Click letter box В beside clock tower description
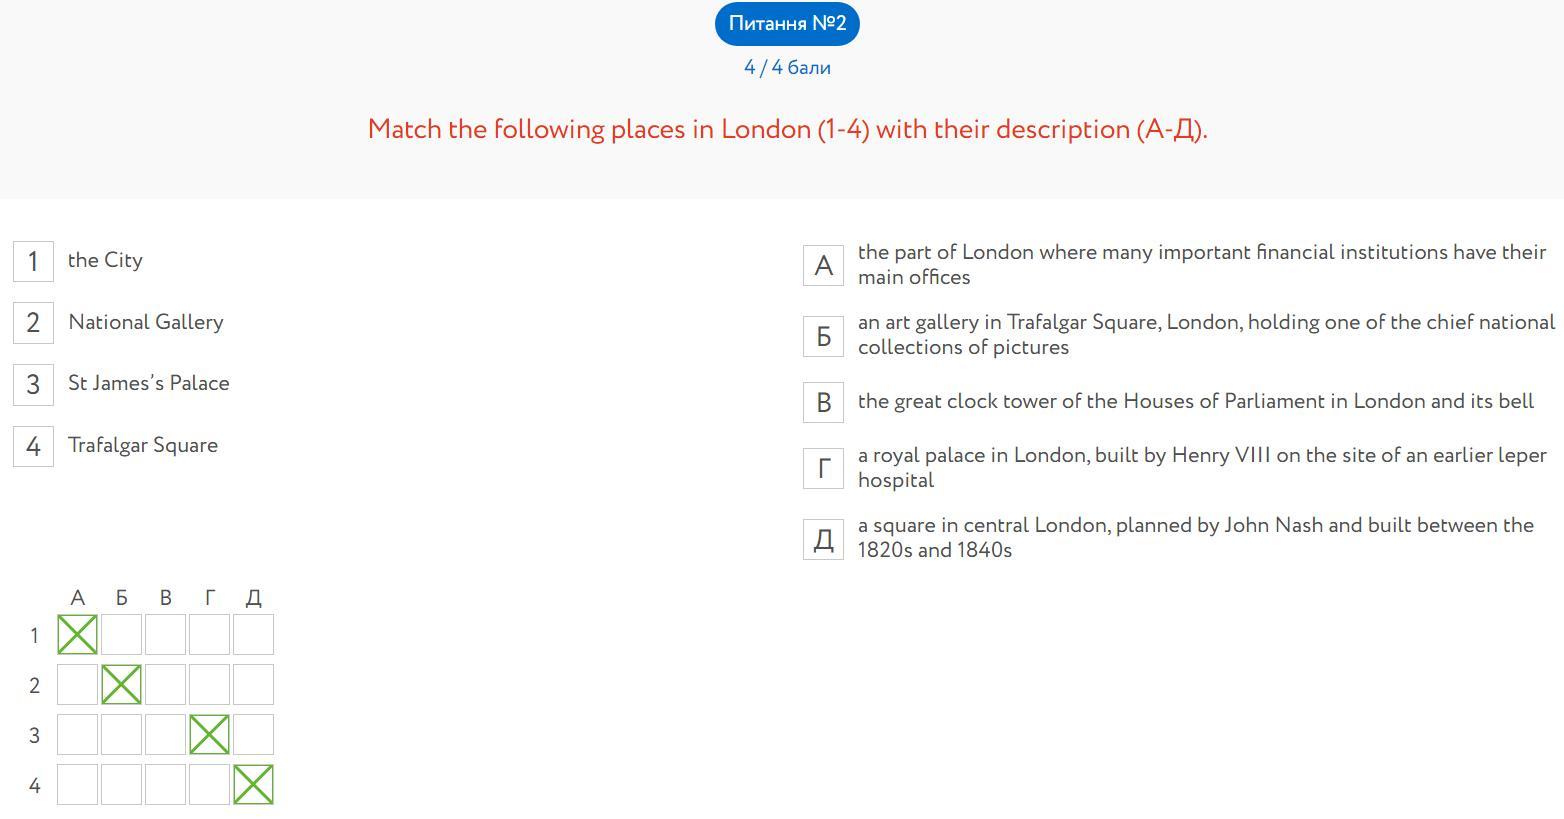1564x819 pixels. click(823, 402)
